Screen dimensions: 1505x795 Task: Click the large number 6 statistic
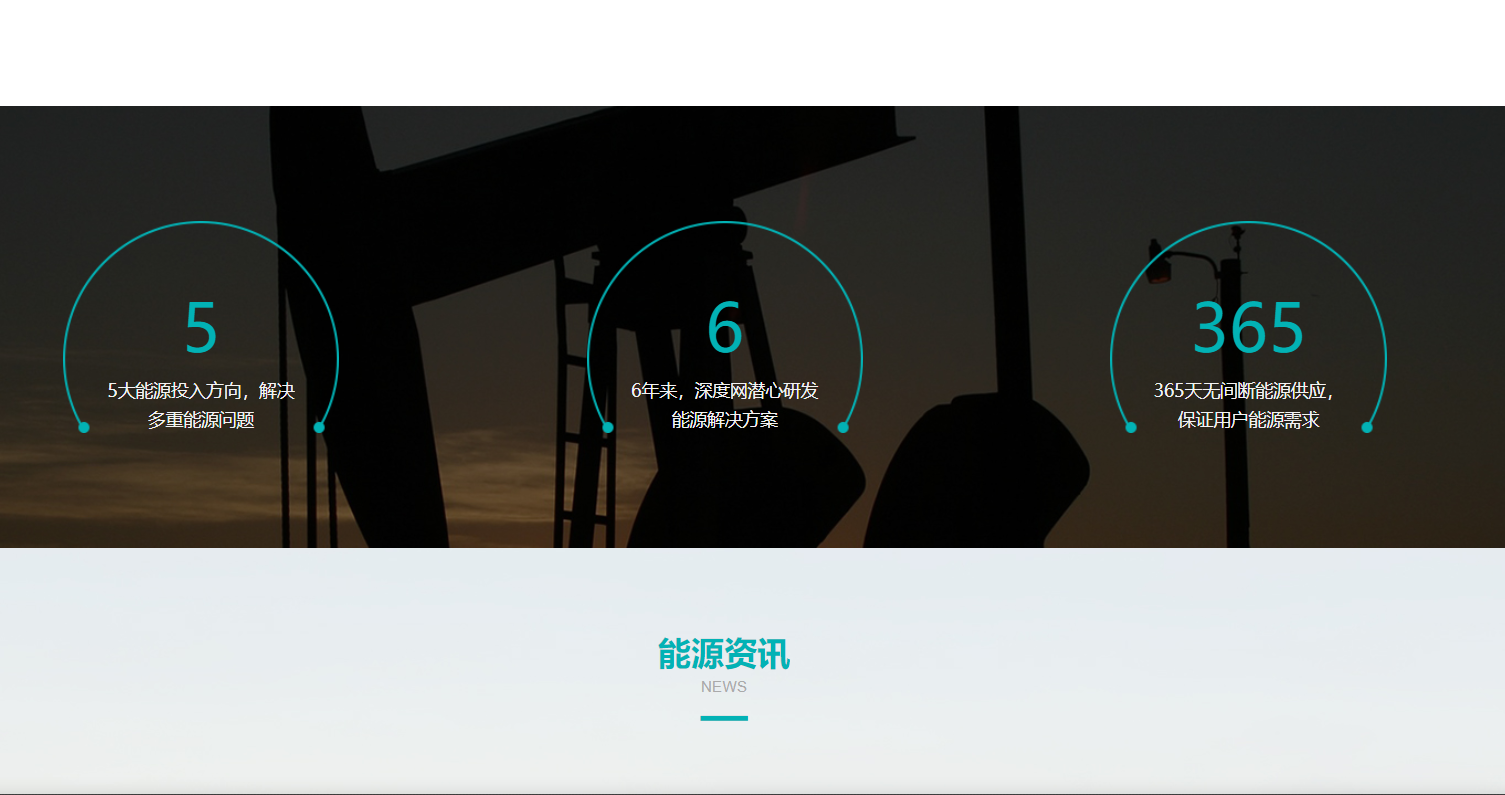(725, 328)
